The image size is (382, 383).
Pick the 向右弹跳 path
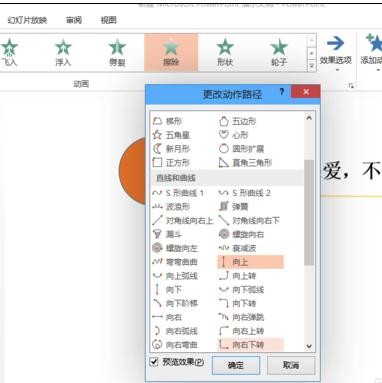tap(241, 317)
